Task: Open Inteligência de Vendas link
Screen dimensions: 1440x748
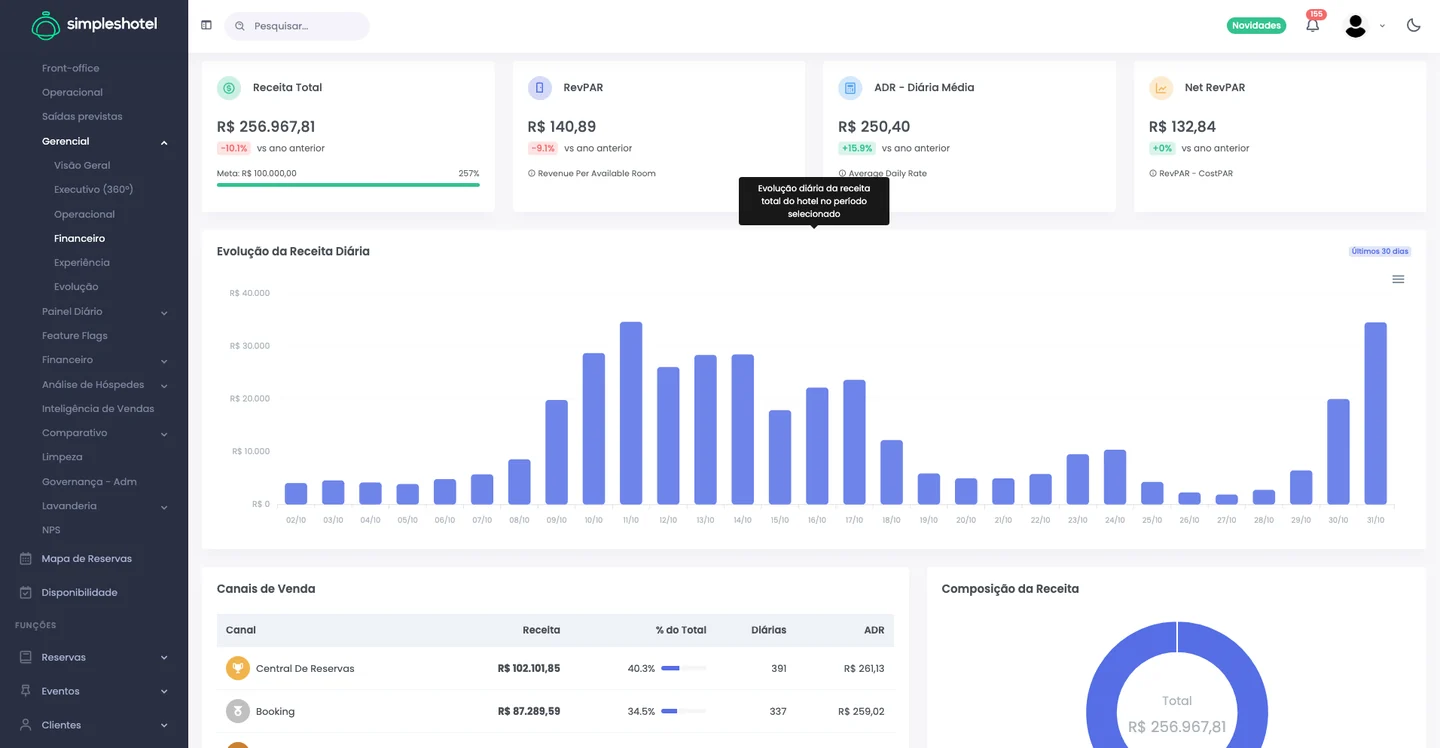Action: [x=98, y=409]
